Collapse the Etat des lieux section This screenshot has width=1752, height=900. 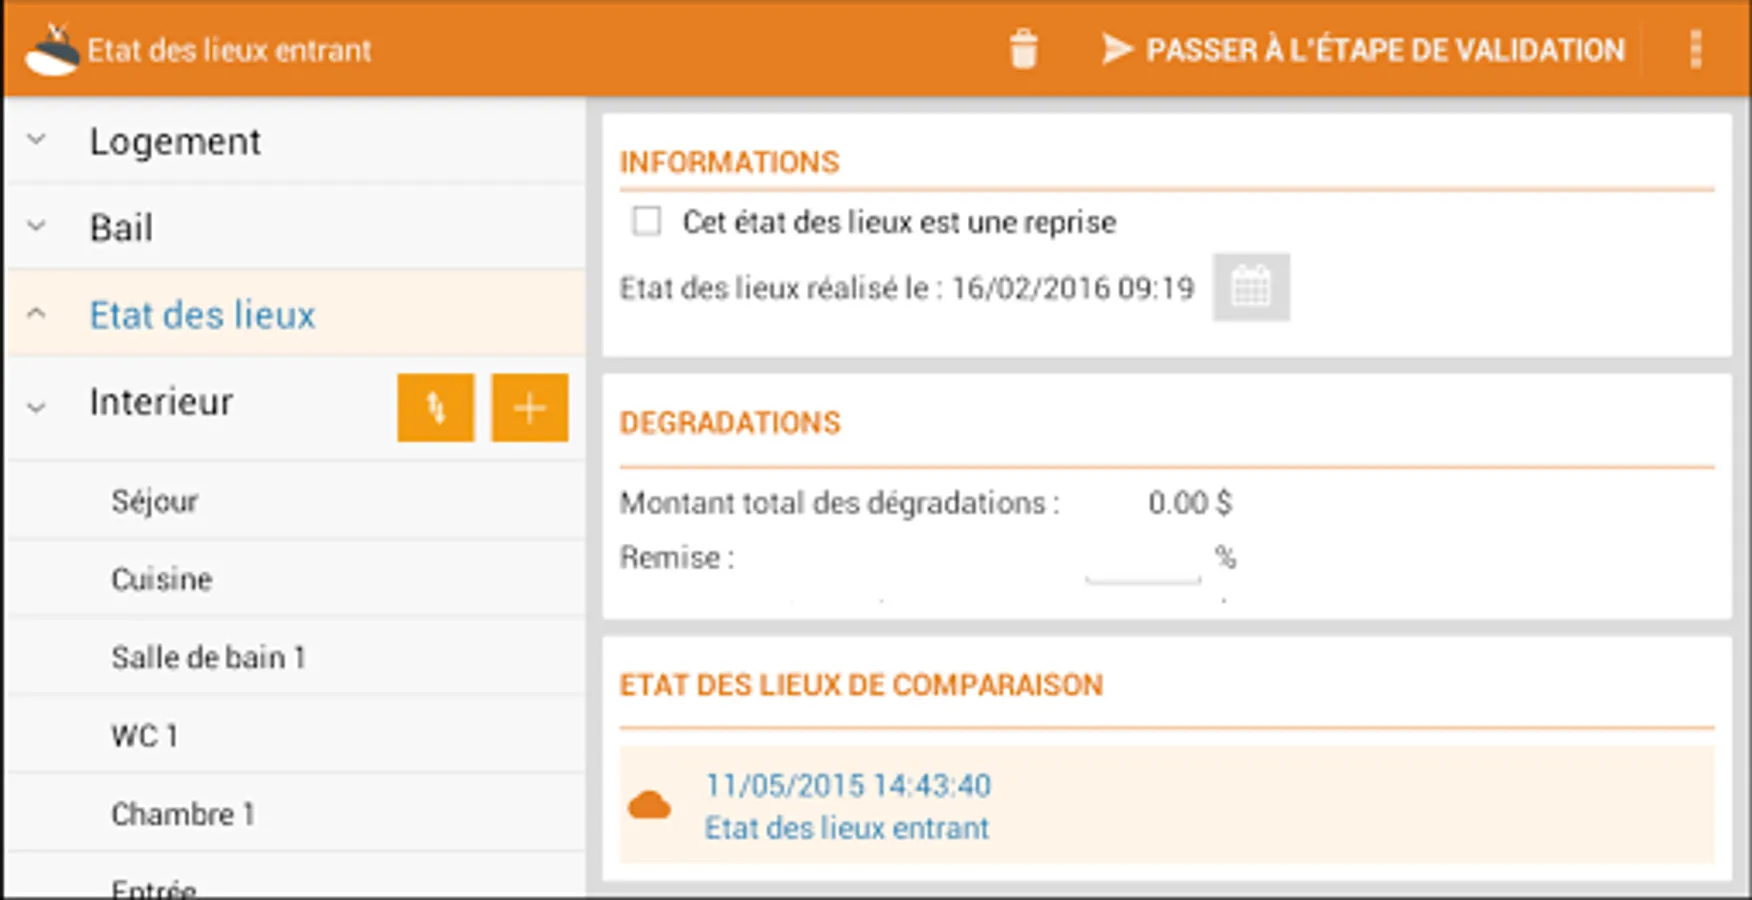pyautogui.click(x=36, y=313)
